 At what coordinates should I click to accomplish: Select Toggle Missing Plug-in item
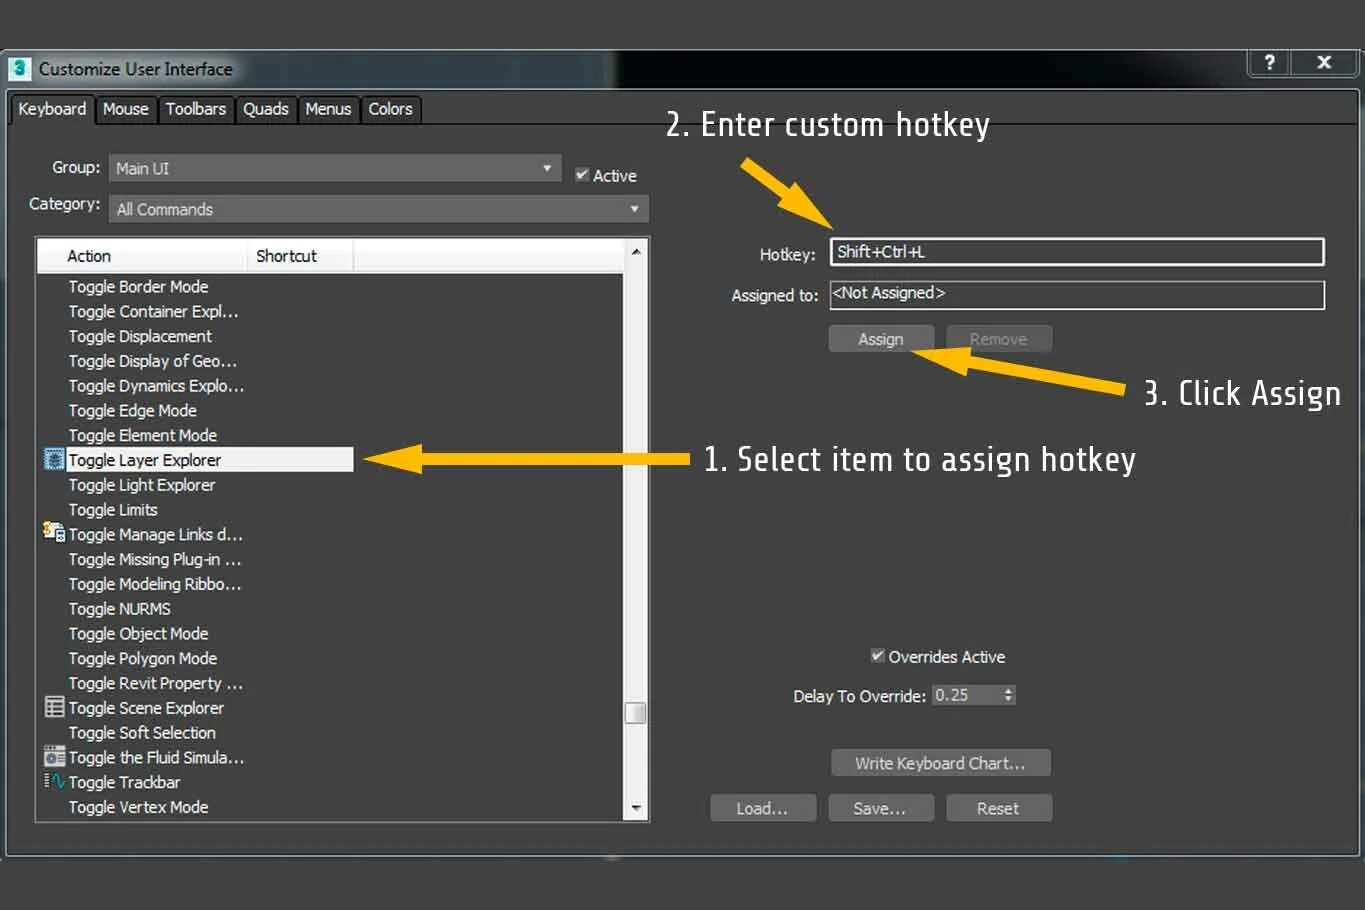coord(155,560)
